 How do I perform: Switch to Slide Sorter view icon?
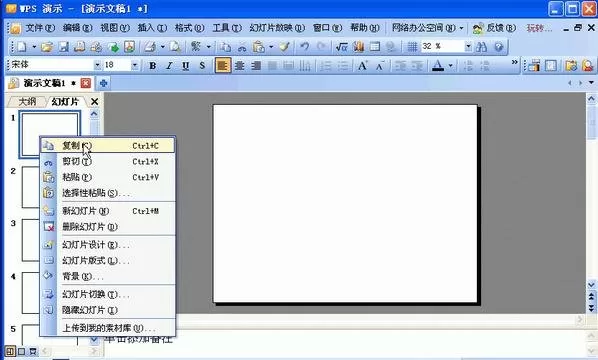coord(21,351)
